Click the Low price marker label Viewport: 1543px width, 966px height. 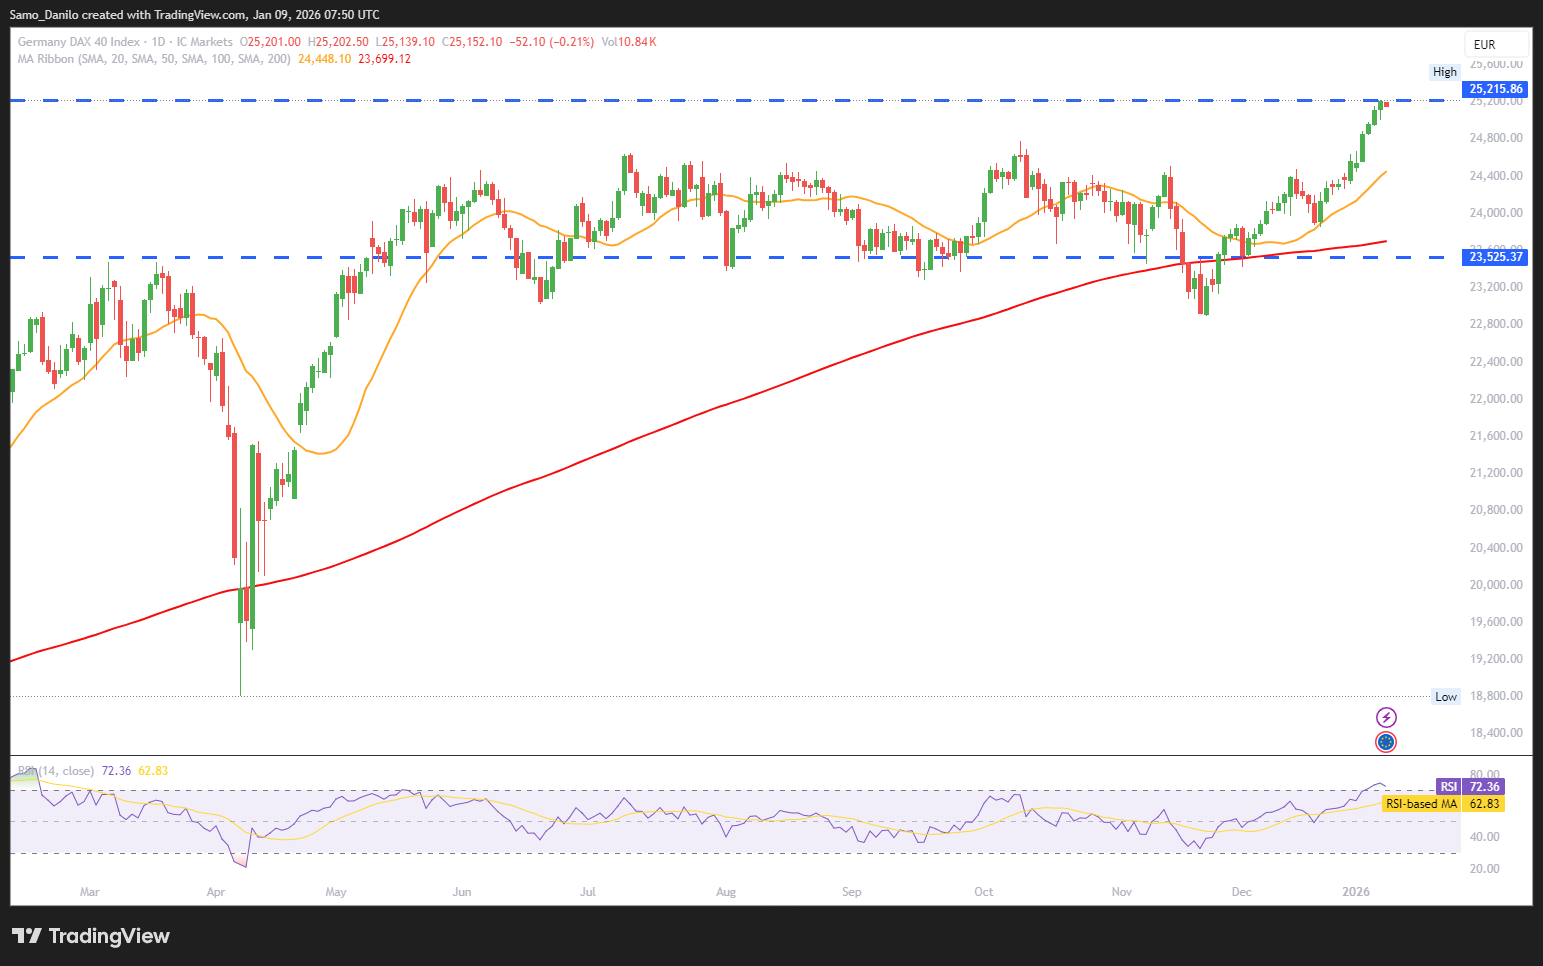click(x=1446, y=697)
